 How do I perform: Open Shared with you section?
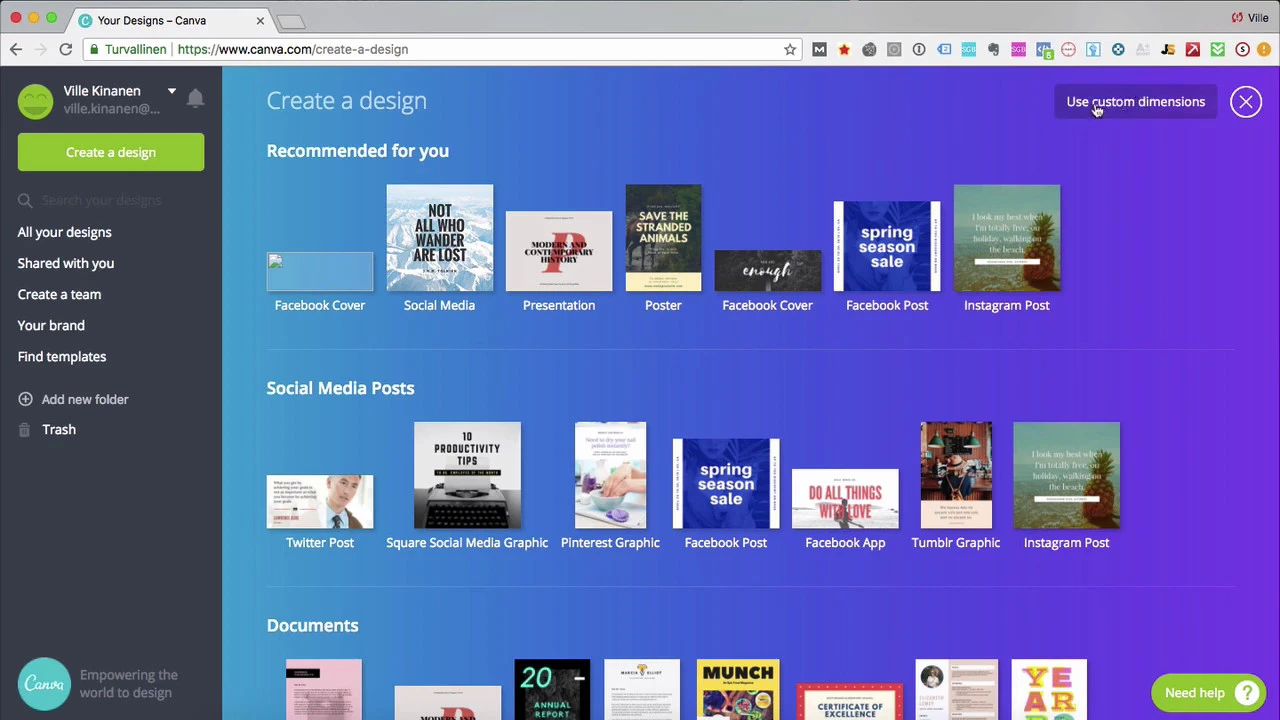pos(66,263)
